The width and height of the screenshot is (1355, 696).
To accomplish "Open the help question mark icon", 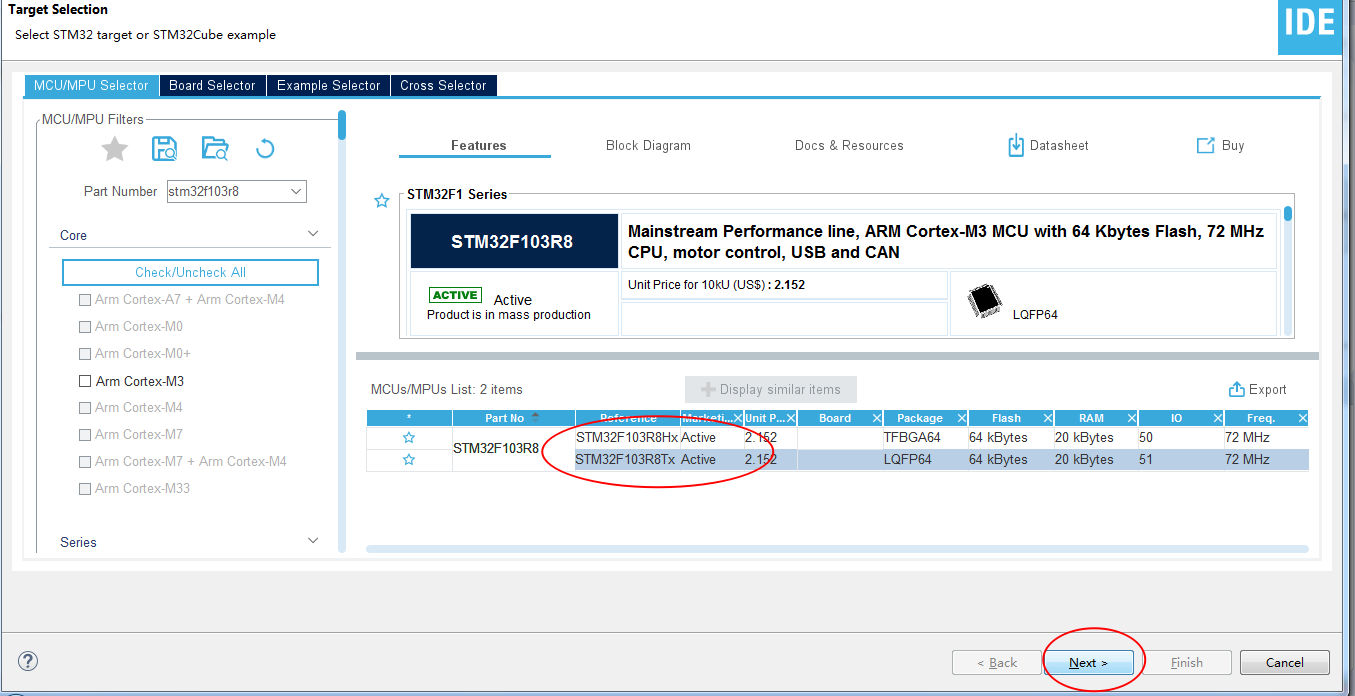I will (x=28, y=661).
